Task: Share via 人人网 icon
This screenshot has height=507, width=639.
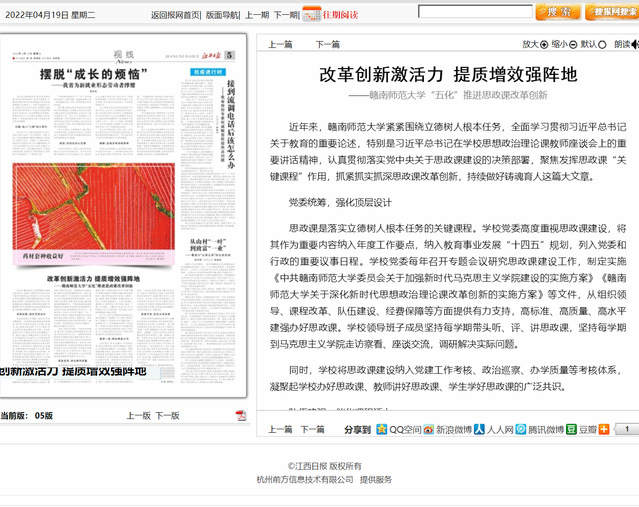Action: click(479, 429)
